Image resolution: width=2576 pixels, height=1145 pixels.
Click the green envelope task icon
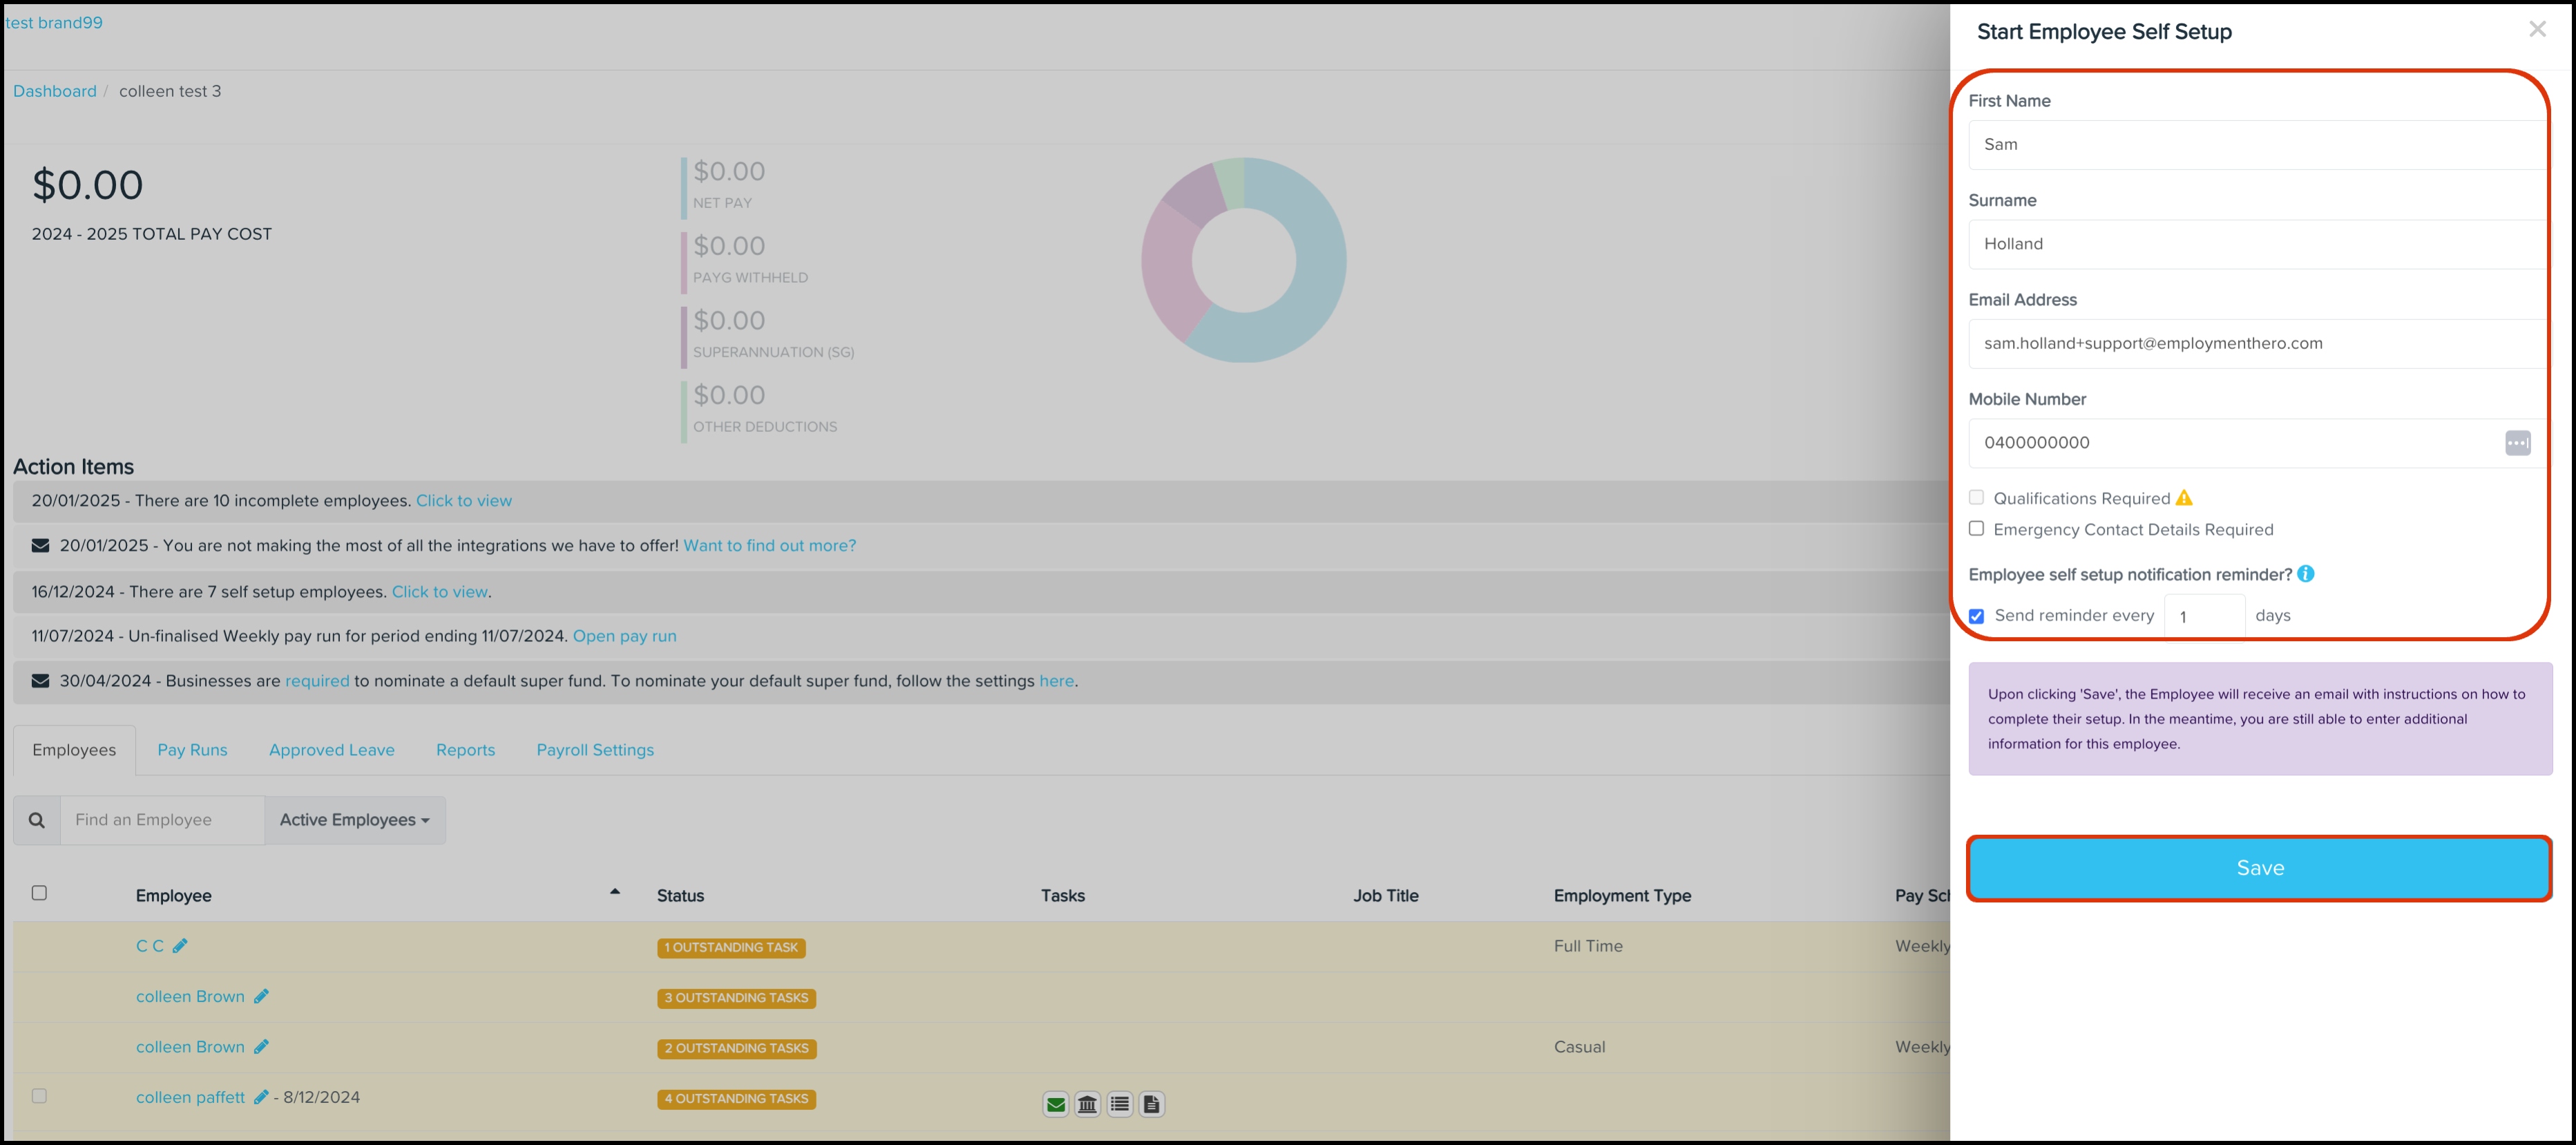[1055, 1104]
